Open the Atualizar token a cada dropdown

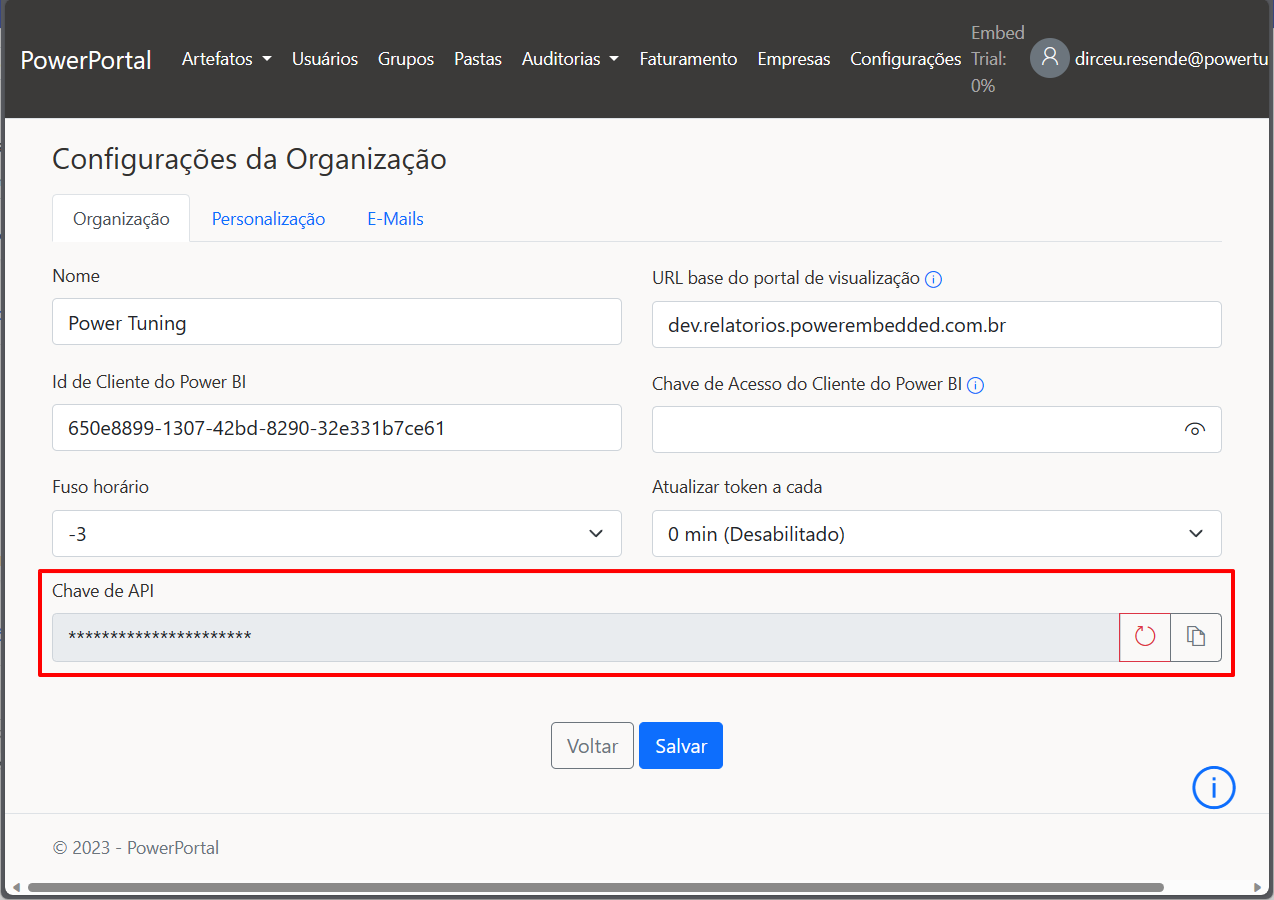(936, 534)
